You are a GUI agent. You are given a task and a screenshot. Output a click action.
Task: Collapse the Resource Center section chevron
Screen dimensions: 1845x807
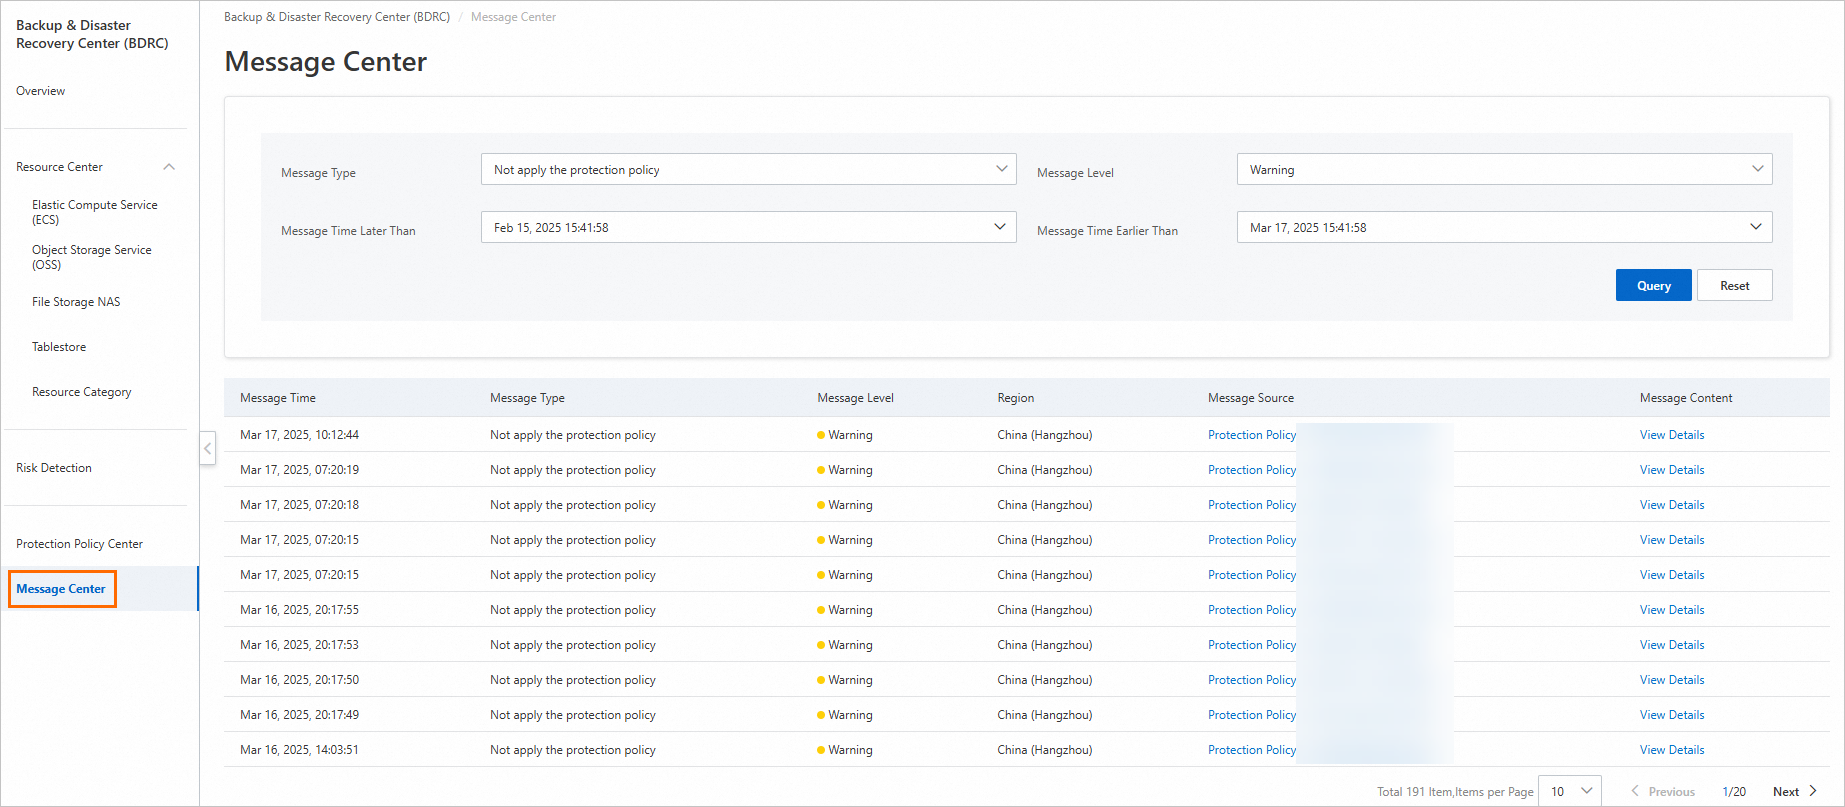pos(169,167)
